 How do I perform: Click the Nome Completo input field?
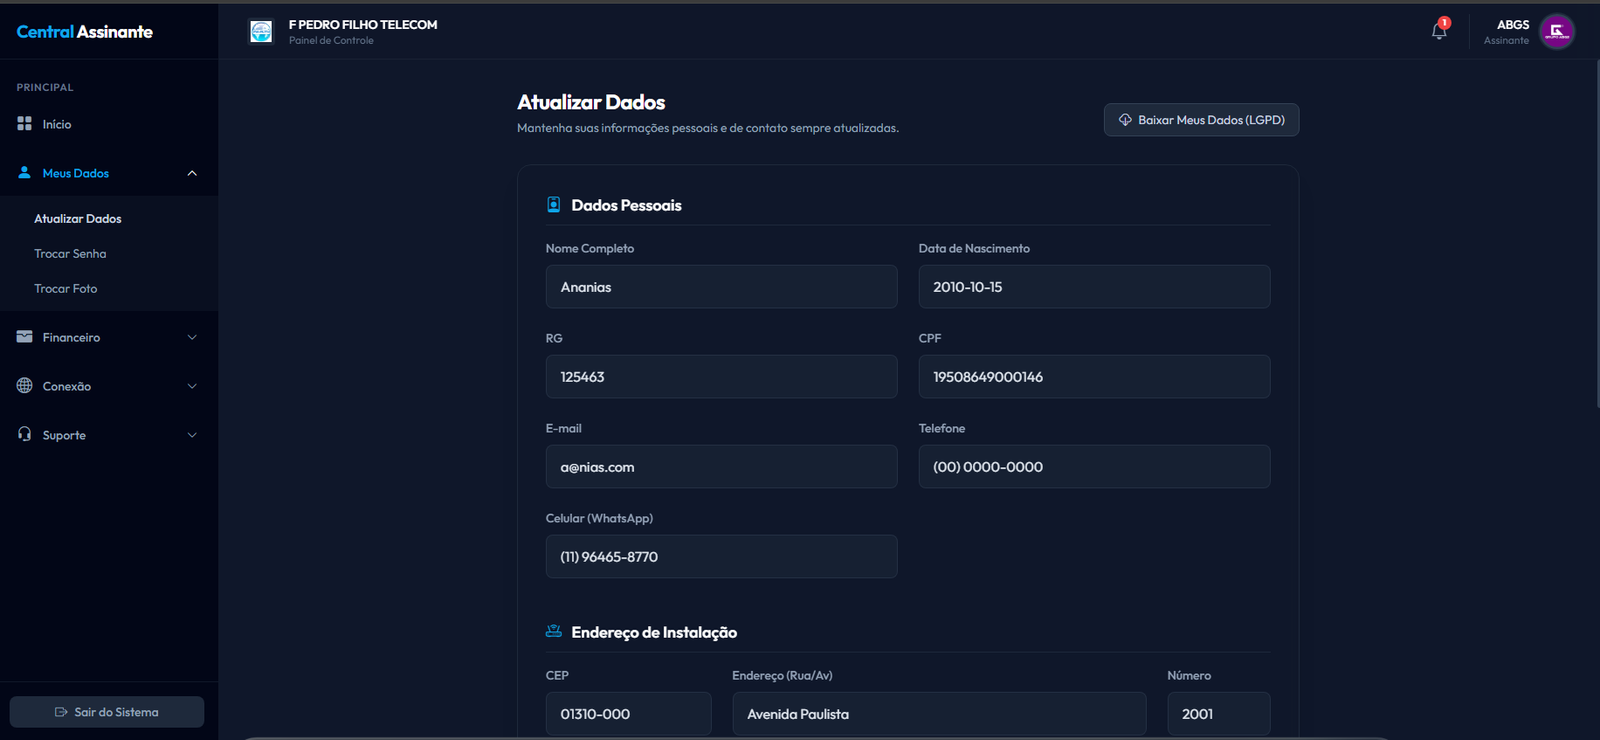721,287
